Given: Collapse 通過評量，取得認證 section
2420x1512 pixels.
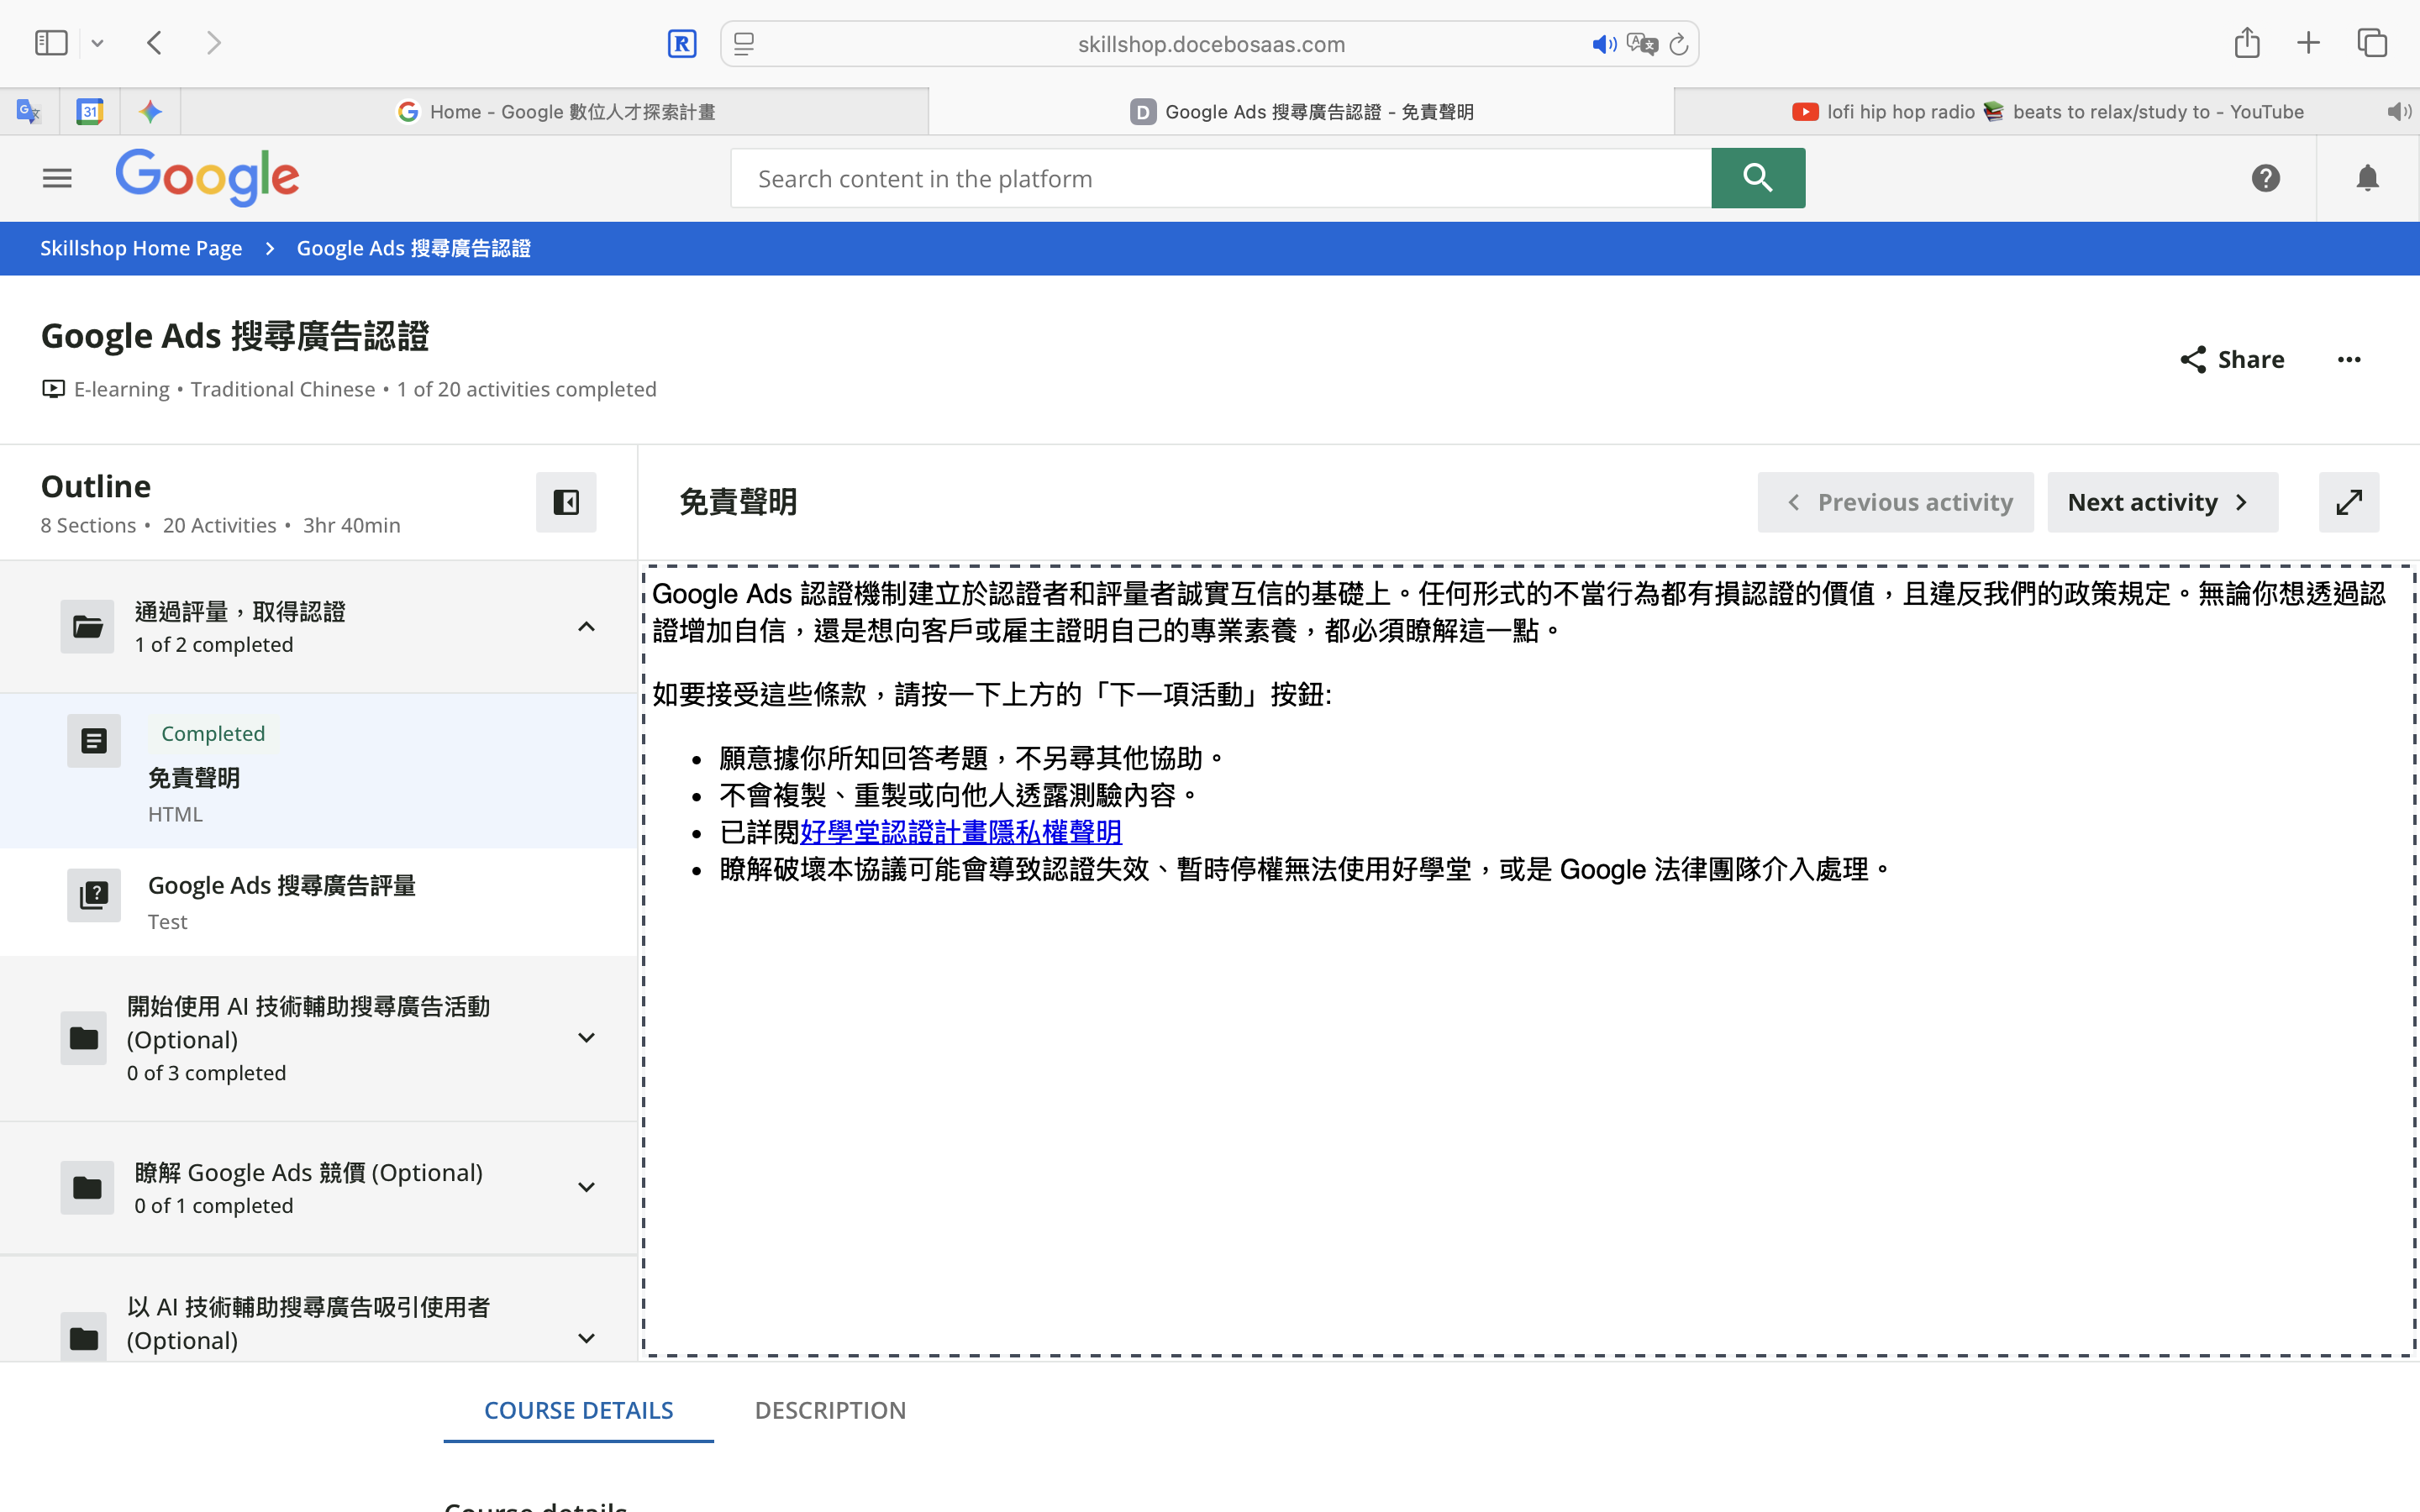Looking at the screenshot, I should pos(587,627).
